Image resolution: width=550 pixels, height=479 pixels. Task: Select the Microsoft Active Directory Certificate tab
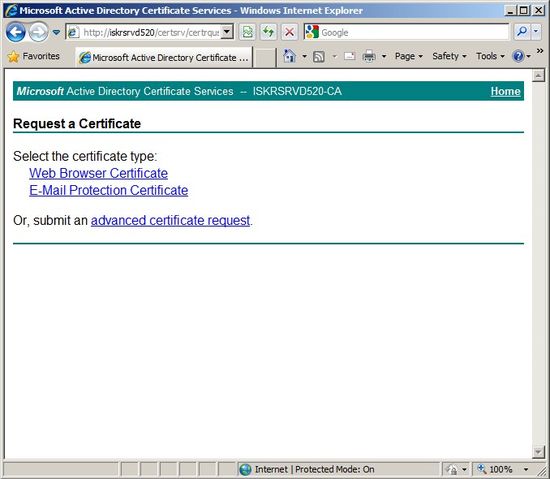click(164, 58)
